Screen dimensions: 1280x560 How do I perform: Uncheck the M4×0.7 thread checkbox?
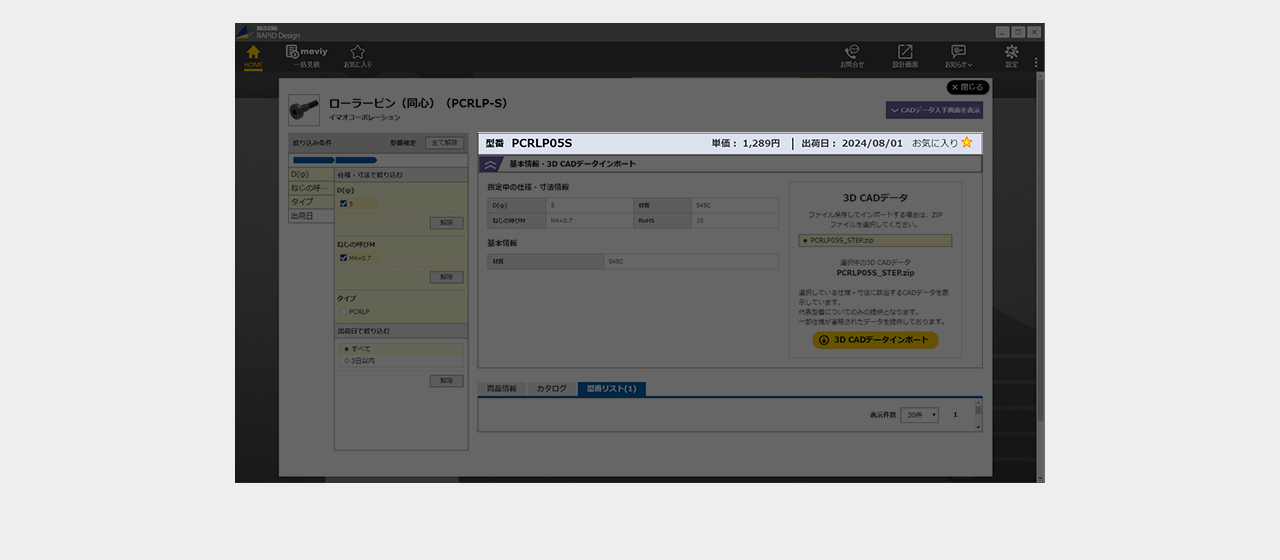pyautogui.click(x=343, y=258)
